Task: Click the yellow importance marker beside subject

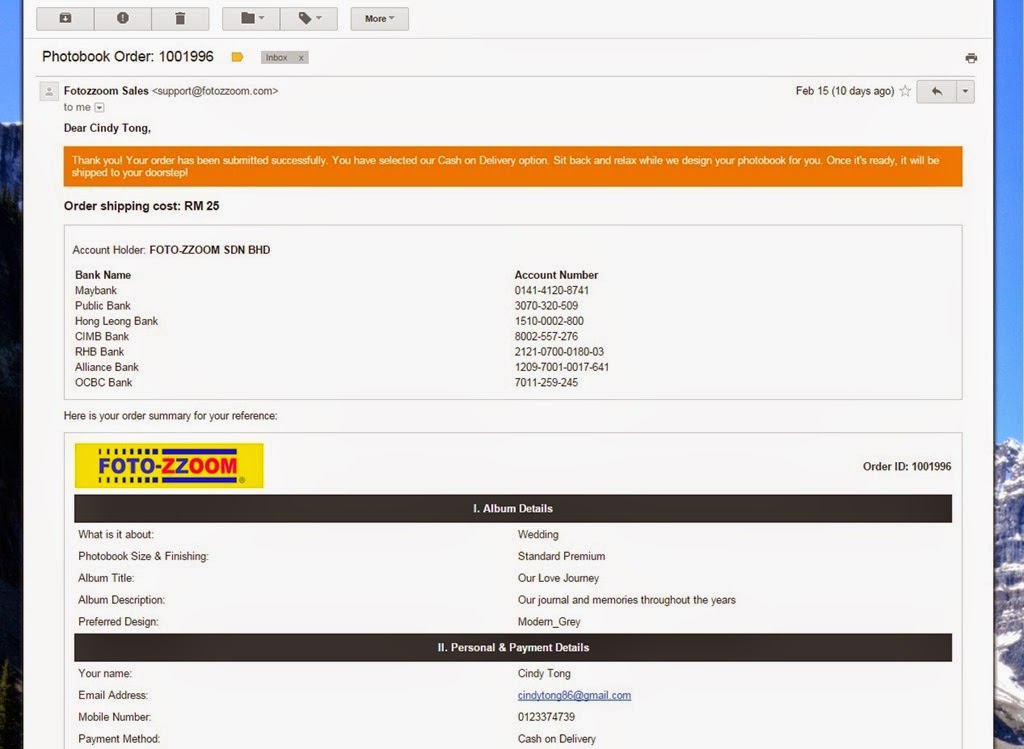Action: [238, 57]
